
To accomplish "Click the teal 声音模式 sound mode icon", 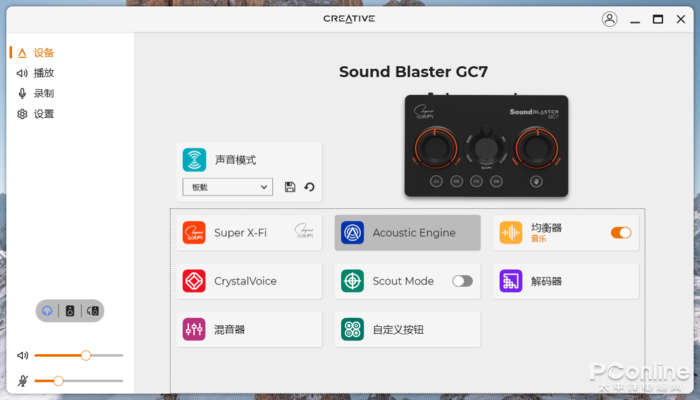I will click(194, 160).
